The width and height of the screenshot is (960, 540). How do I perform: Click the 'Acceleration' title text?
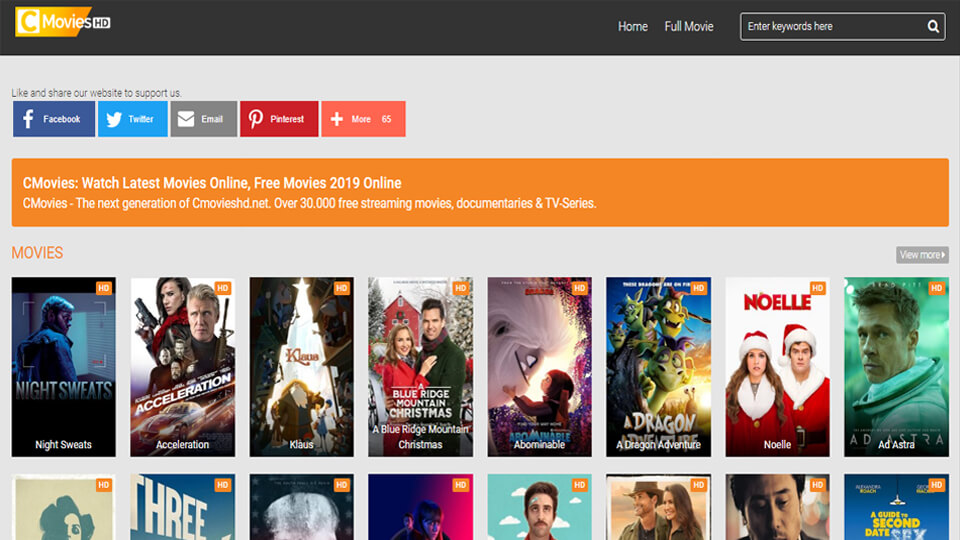(182, 444)
